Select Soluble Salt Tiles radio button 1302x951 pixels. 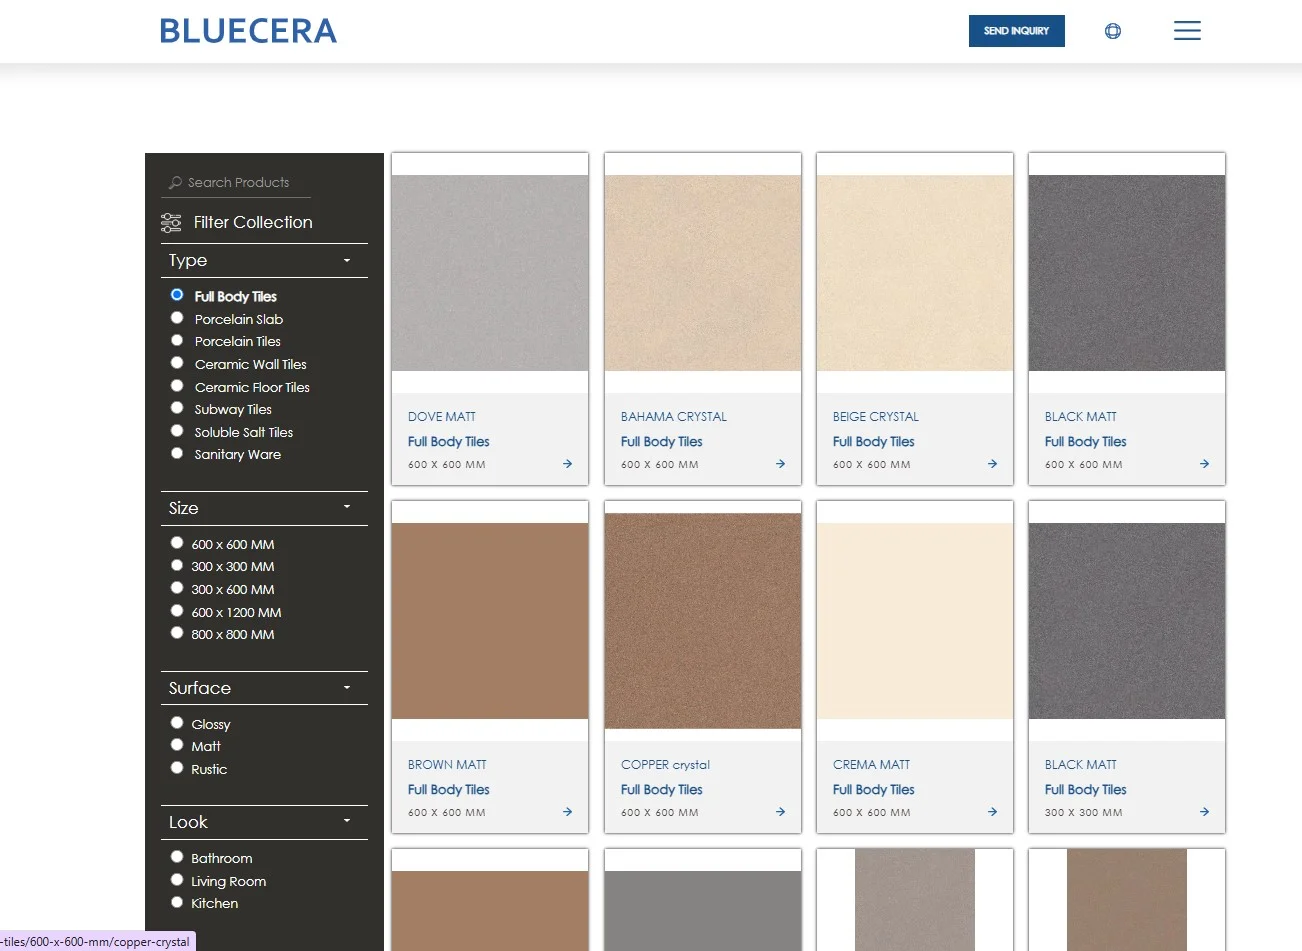tap(177, 431)
